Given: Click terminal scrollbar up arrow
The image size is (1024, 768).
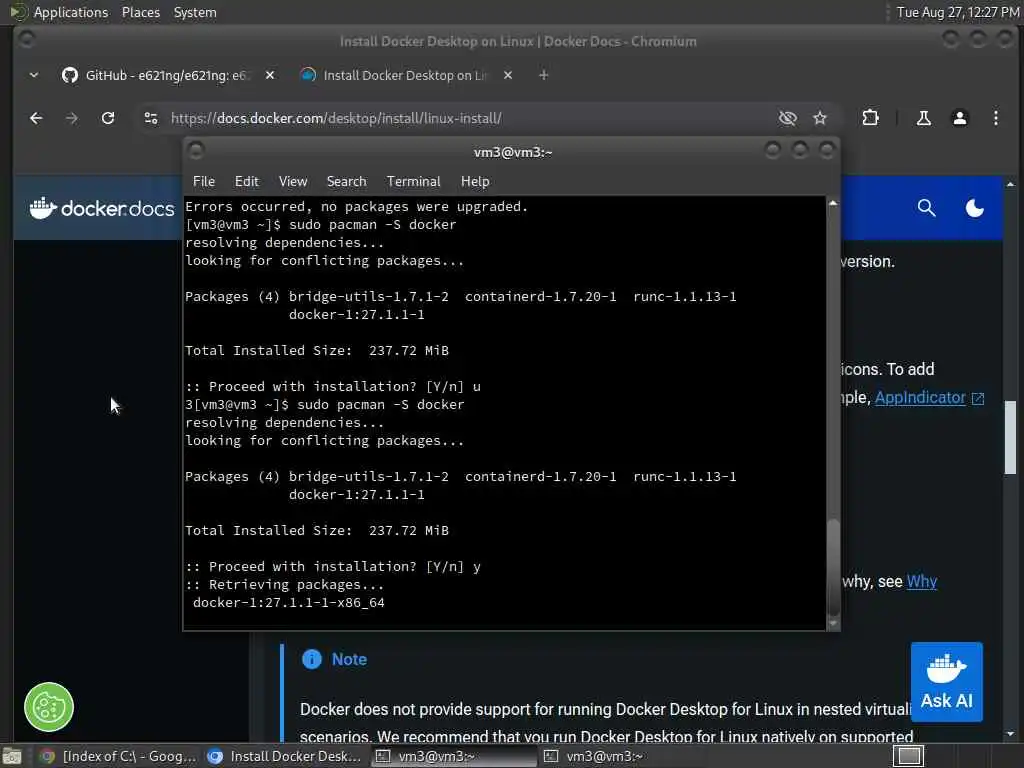Looking at the screenshot, I should [x=833, y=203].
